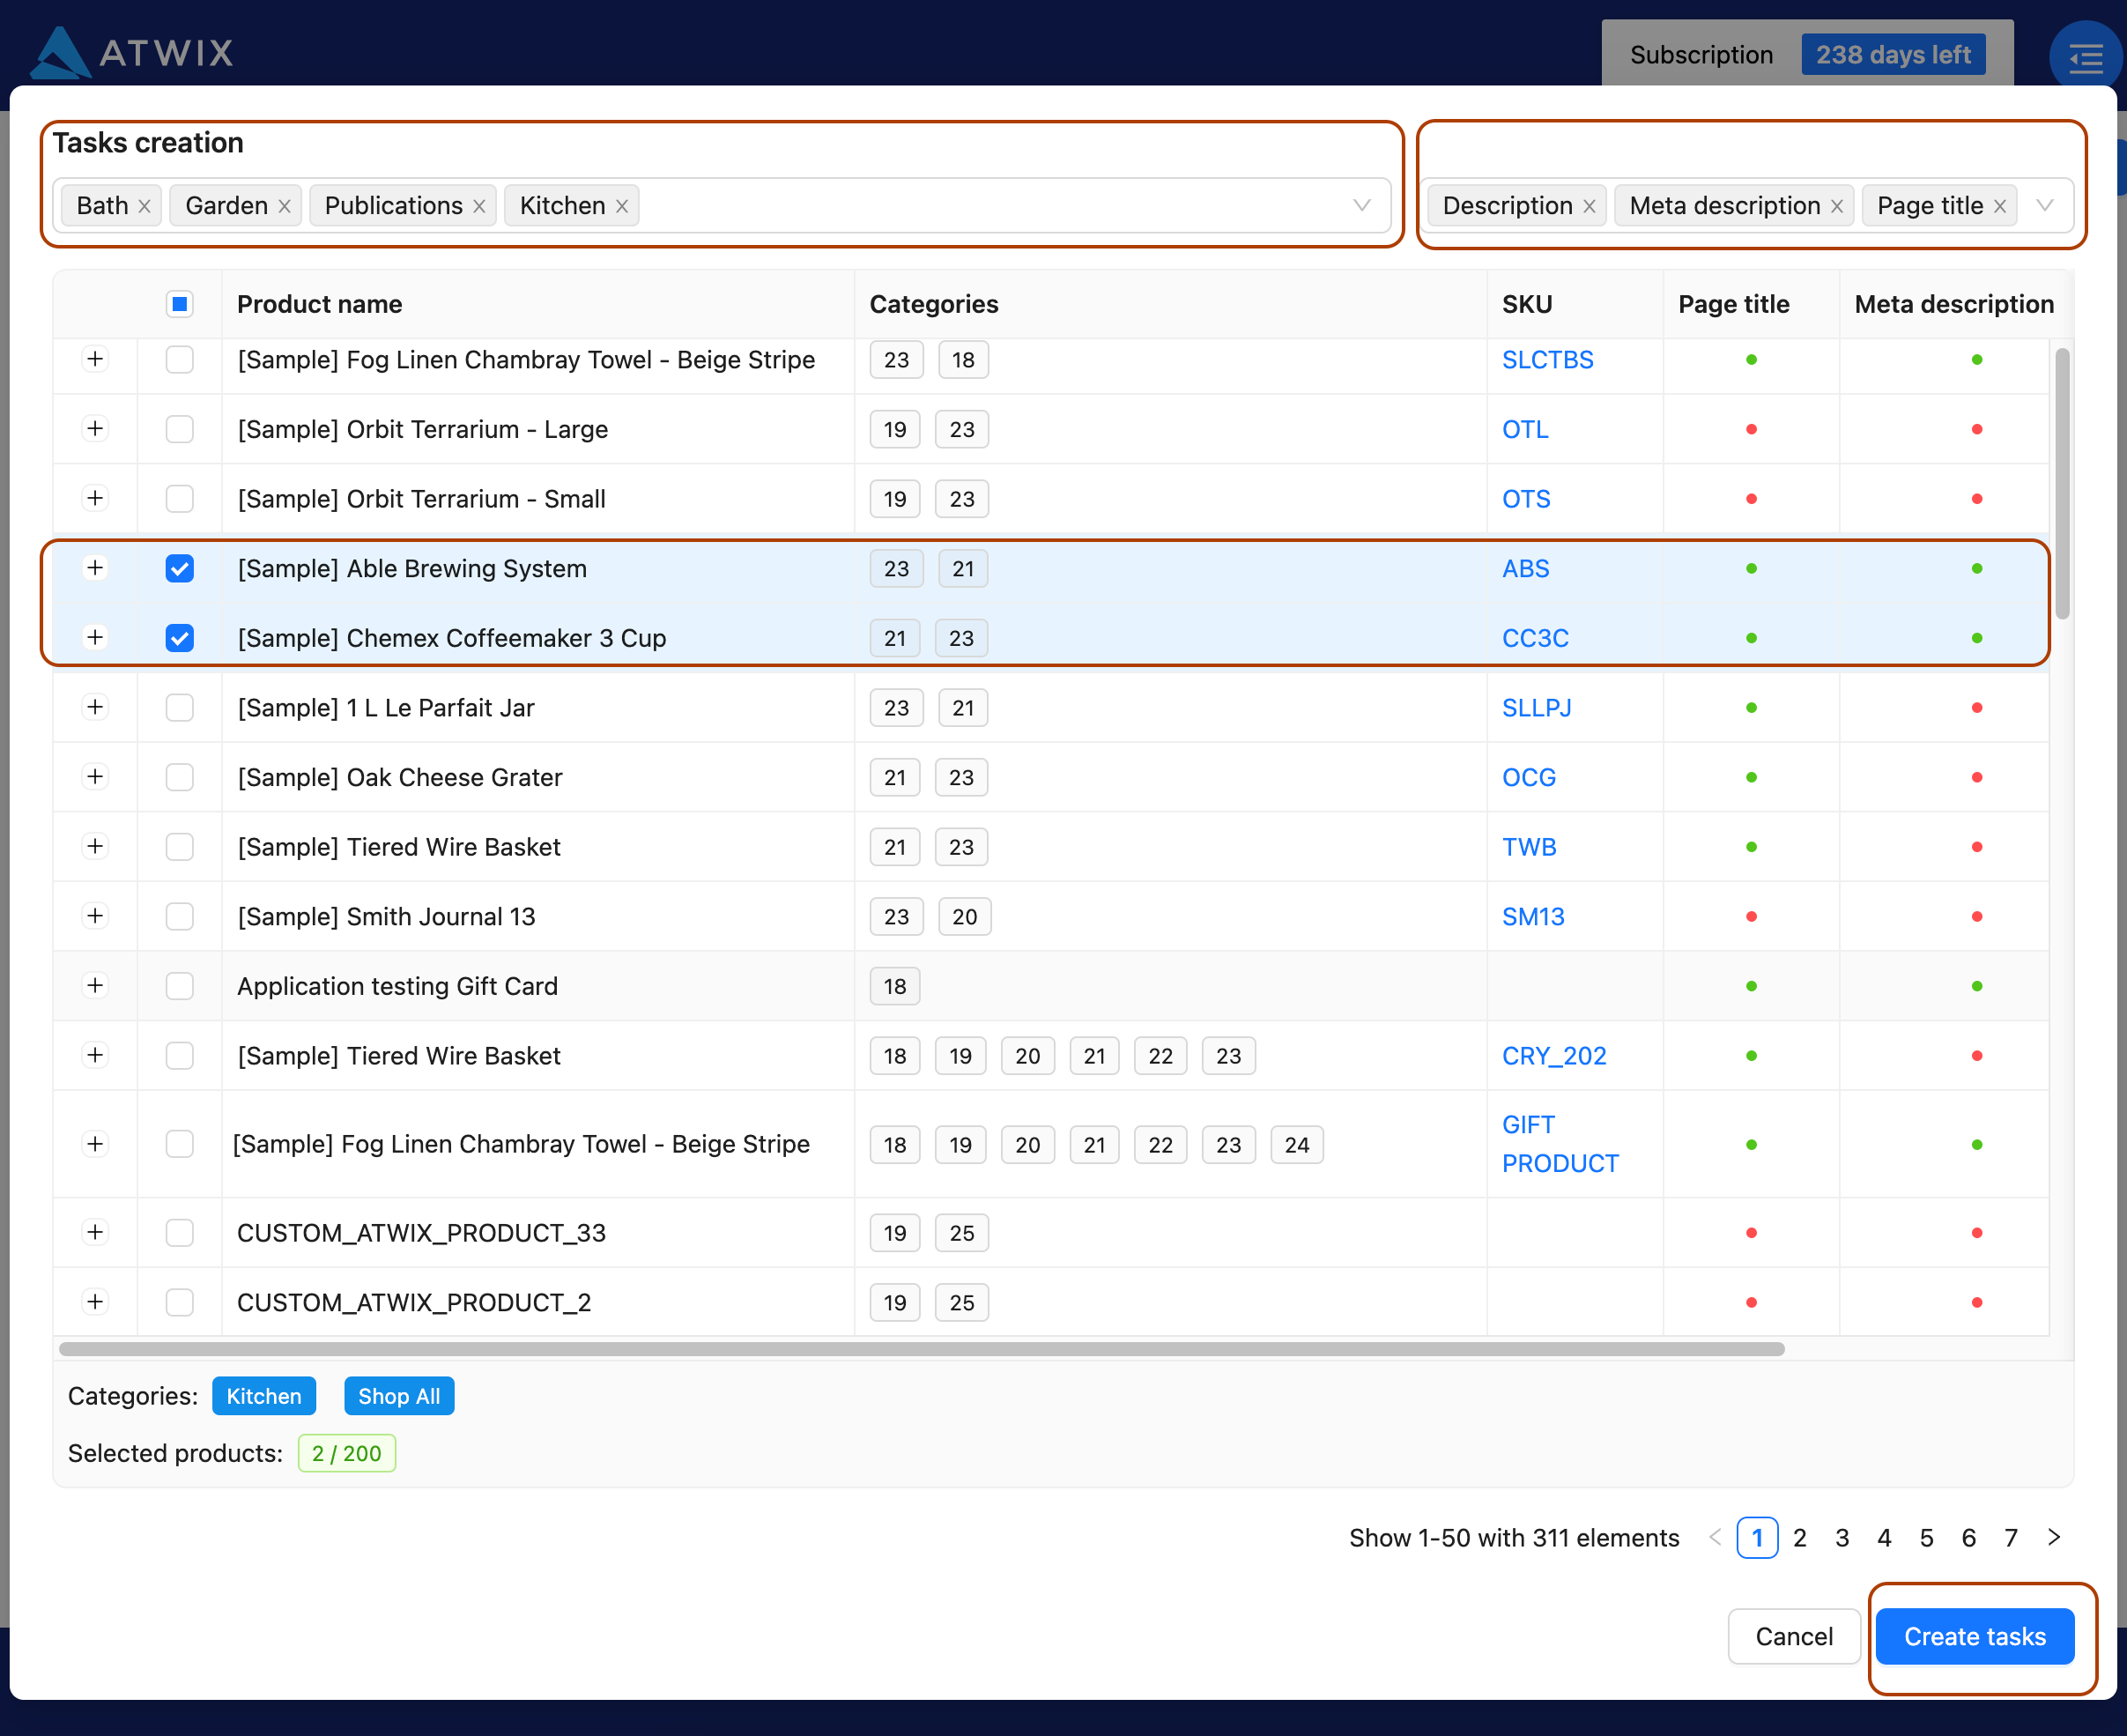
Task: Remove the Description attribute tag
Action: click(x=1590, y=205)
